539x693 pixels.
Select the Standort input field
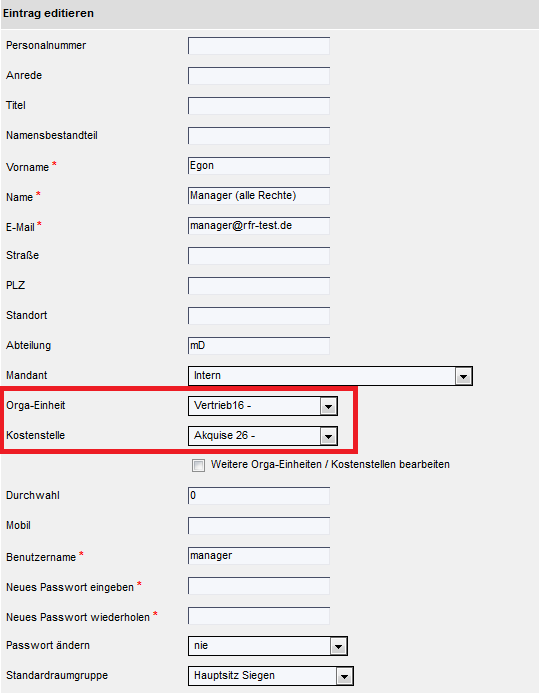pyautogui.click(x=259, y=316)
